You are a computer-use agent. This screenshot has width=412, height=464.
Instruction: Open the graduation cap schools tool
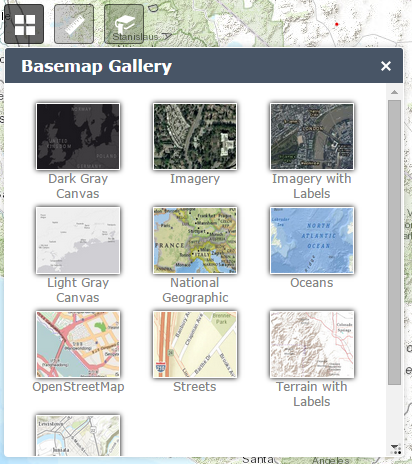(x=124, y=24)
